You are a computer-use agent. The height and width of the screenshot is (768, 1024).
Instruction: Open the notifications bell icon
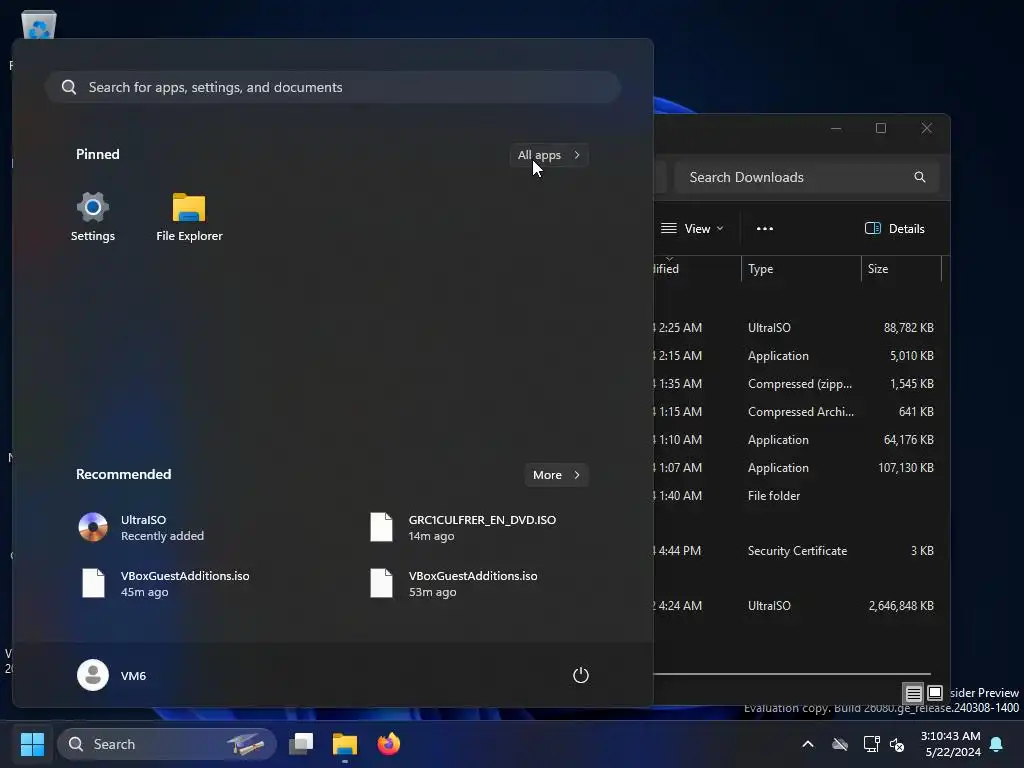[x=997, y=744]
